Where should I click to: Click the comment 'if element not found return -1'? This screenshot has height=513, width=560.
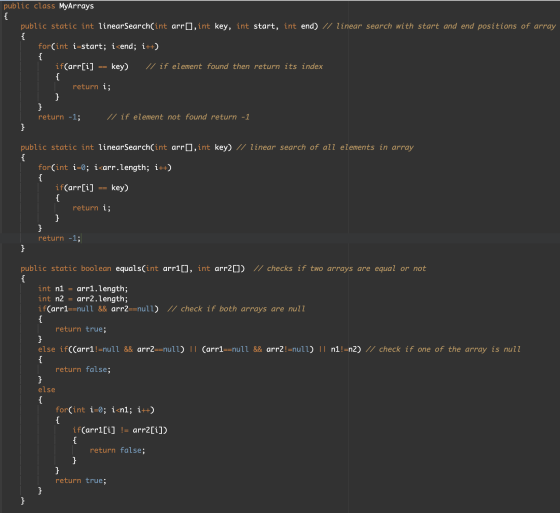(x=178, y=117)
